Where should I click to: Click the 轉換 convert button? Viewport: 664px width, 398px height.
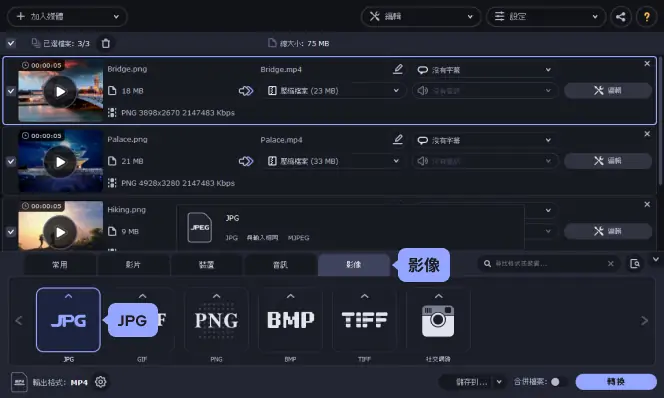tap(616, 381)
